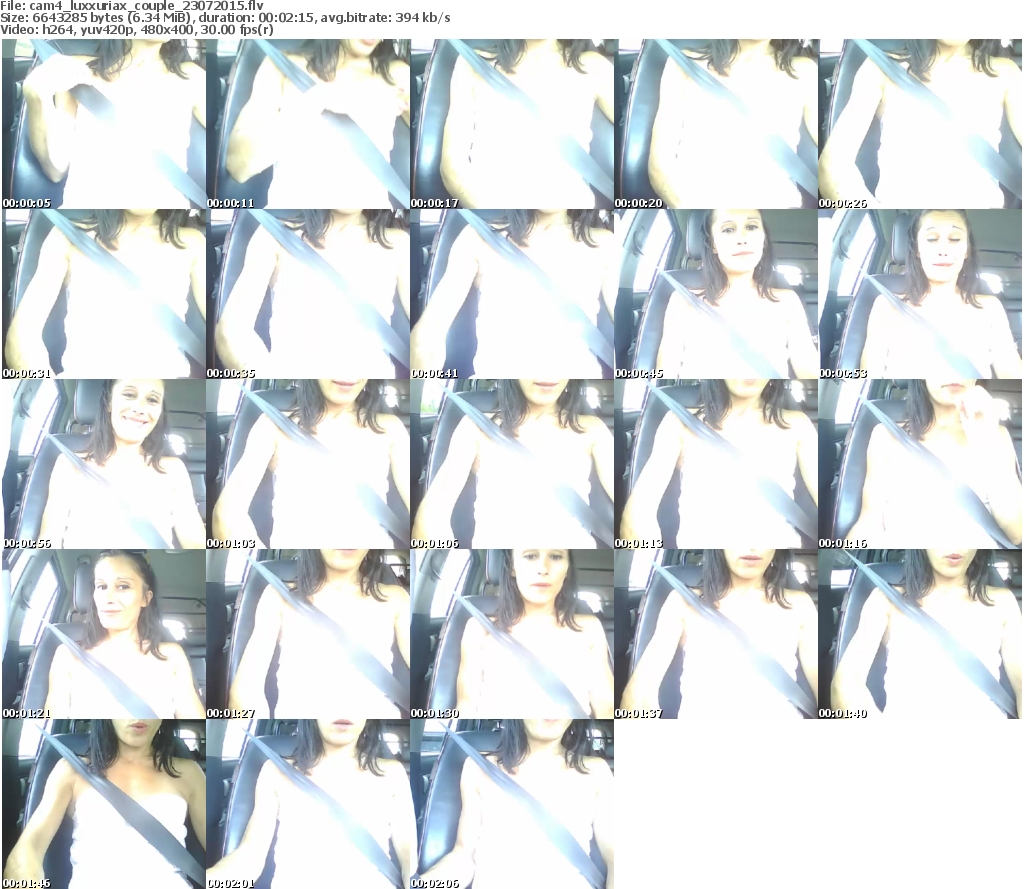The width and height of the screenshot is (1024, 889).
Task: Open the frame stamped 00:00:31
Action: coord(104,294)
